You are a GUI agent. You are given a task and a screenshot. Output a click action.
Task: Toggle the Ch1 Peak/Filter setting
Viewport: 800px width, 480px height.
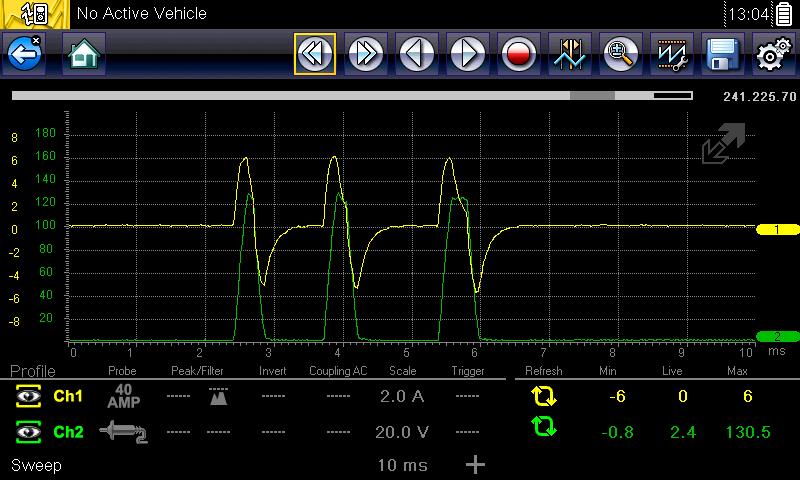[x=217, y=397]
